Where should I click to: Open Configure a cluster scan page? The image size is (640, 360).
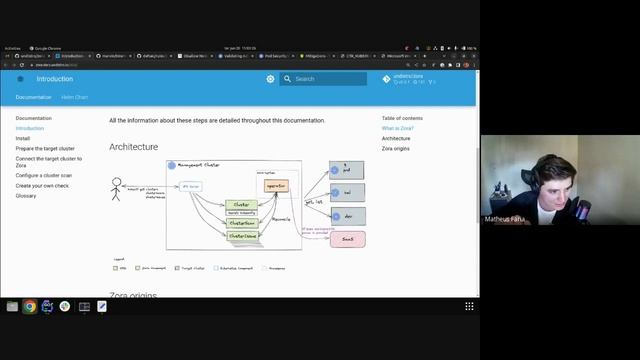pos(44,175)
